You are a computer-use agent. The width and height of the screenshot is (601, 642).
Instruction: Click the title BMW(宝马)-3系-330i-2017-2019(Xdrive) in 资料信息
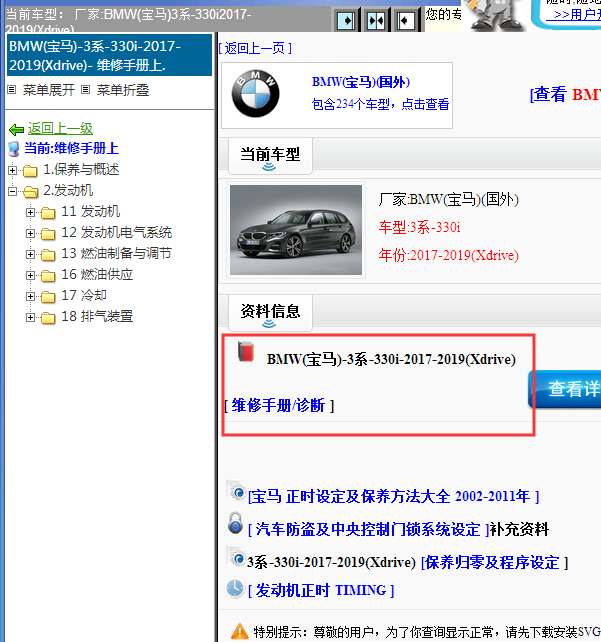(391, 359)
